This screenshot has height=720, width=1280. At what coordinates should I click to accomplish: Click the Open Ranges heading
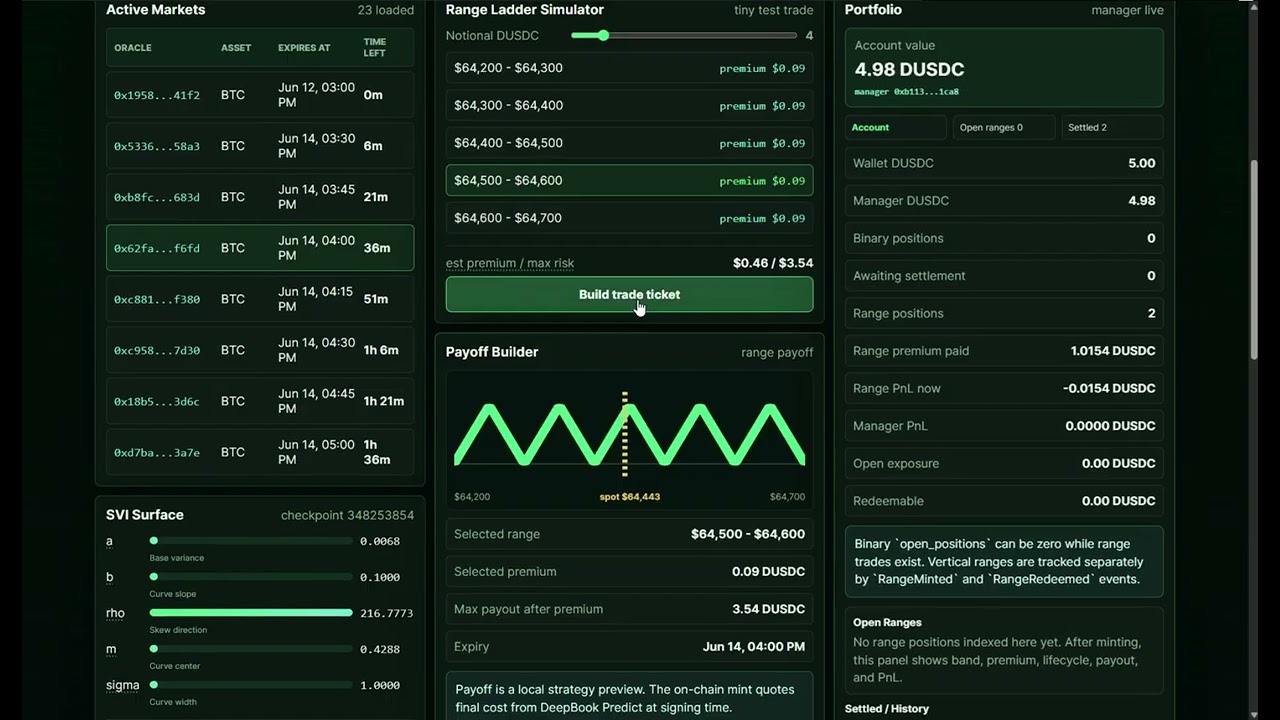pyautogui.click(x=887, y=622)
